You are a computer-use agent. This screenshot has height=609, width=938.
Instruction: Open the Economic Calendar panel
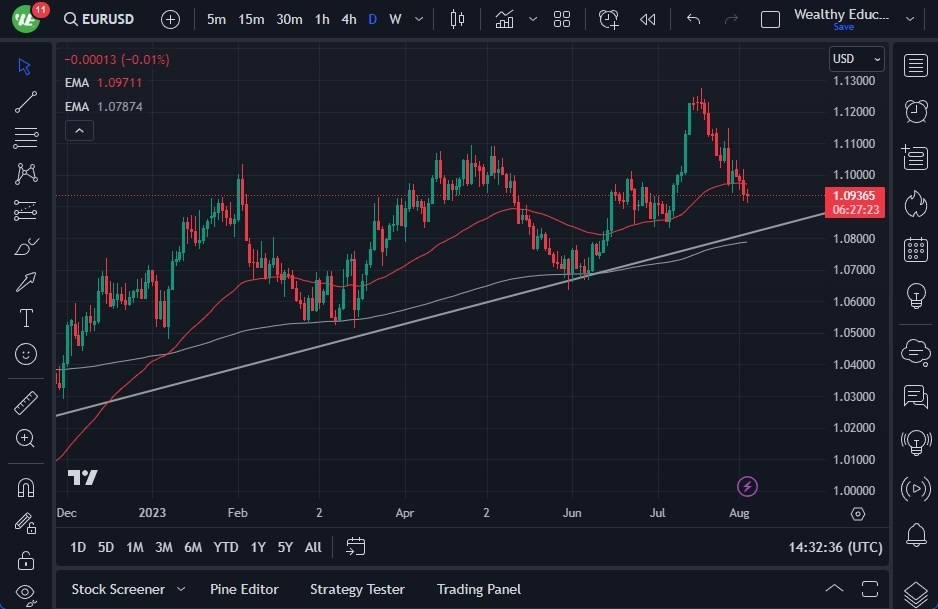(915, 250)
